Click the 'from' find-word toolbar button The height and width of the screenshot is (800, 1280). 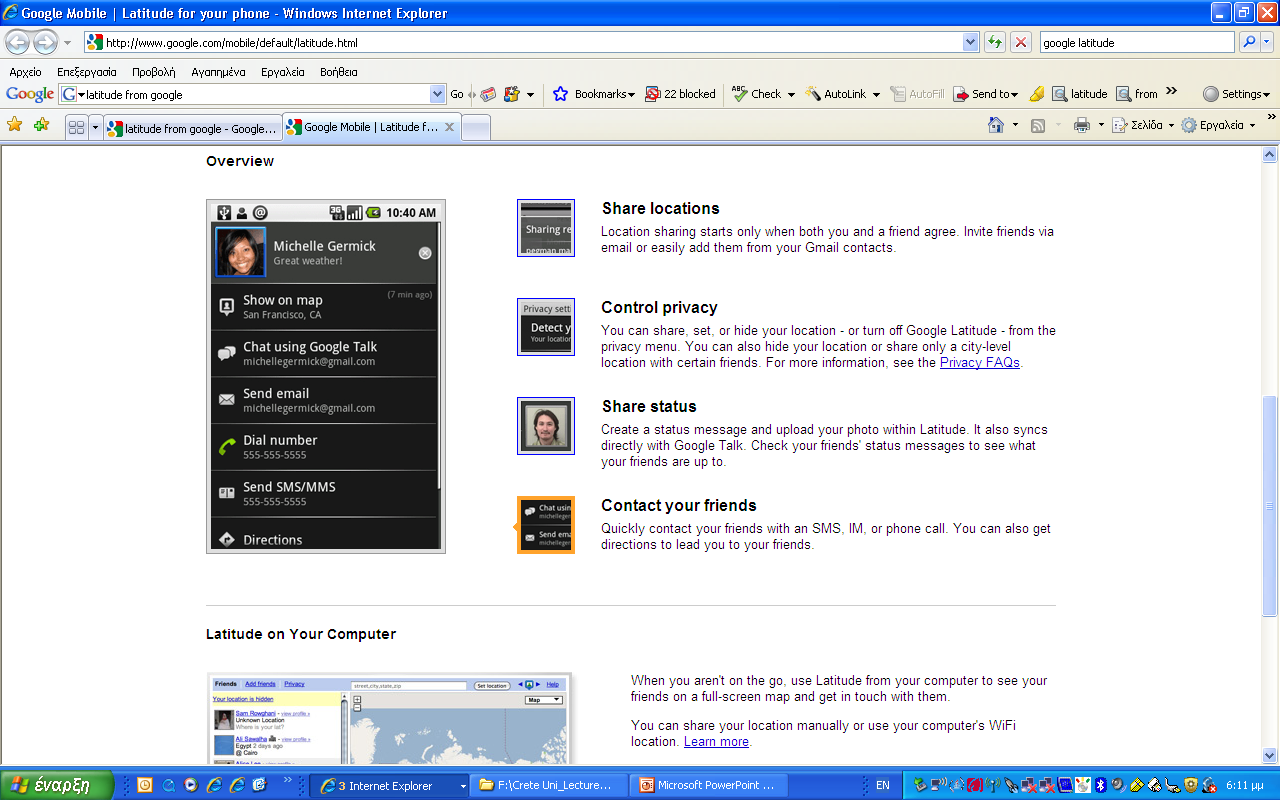point(1137,94)
